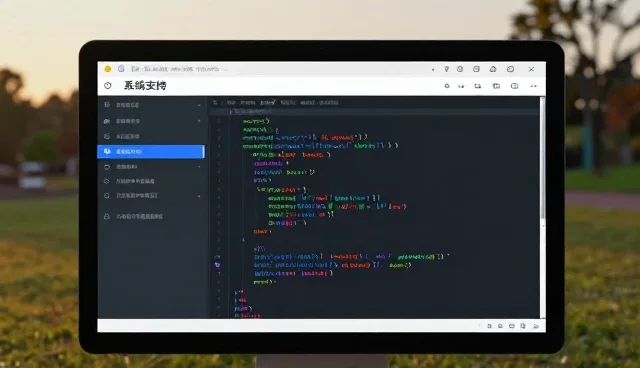Click the header icon immediately left of the ellipsis

515,86
